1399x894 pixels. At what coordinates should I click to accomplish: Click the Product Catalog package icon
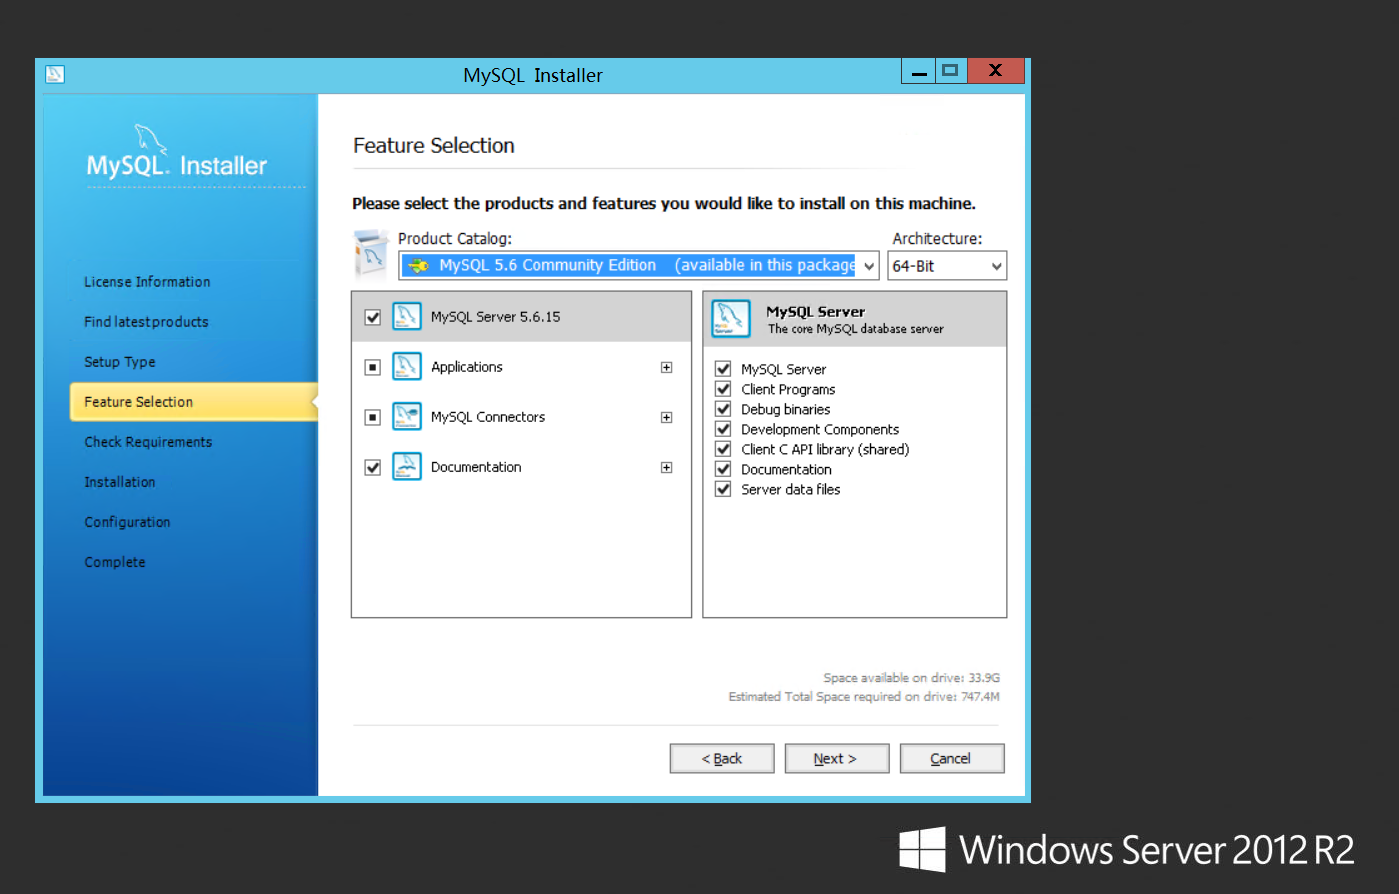[371, 255]
